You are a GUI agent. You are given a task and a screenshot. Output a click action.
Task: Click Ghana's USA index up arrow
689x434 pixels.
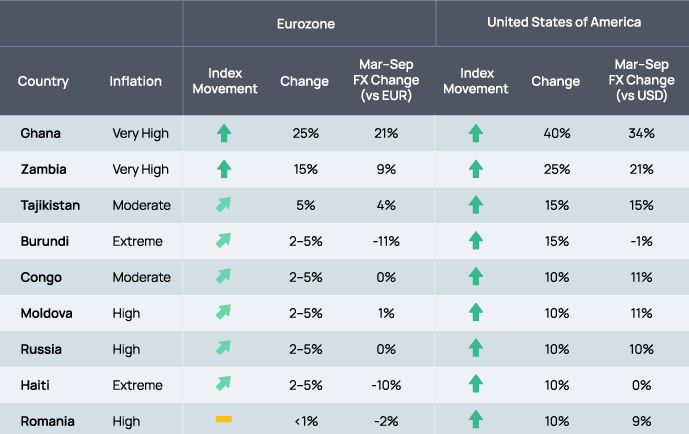(x=476, y=133)
